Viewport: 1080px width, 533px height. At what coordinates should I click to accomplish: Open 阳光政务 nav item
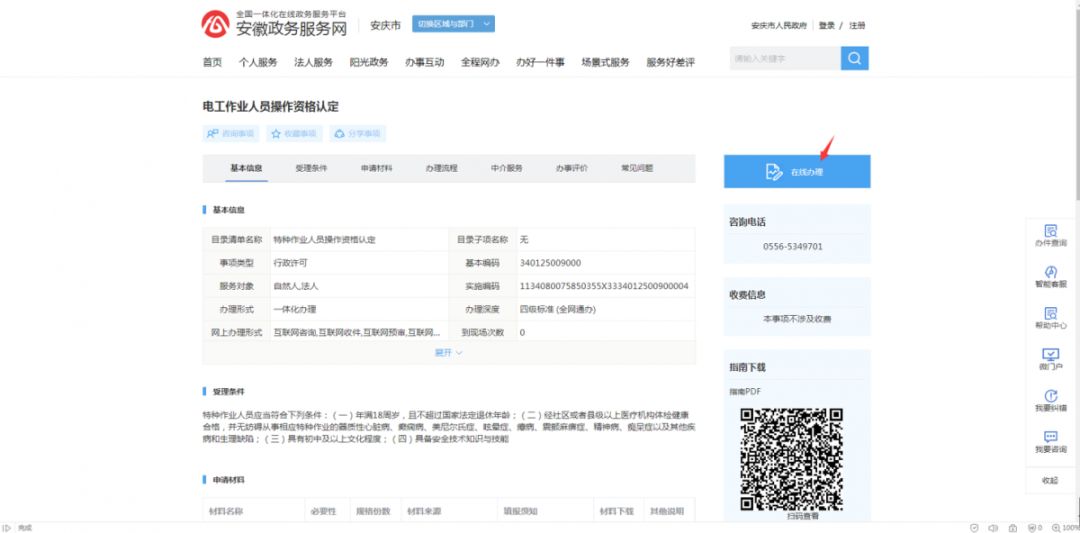coord(368,62)
